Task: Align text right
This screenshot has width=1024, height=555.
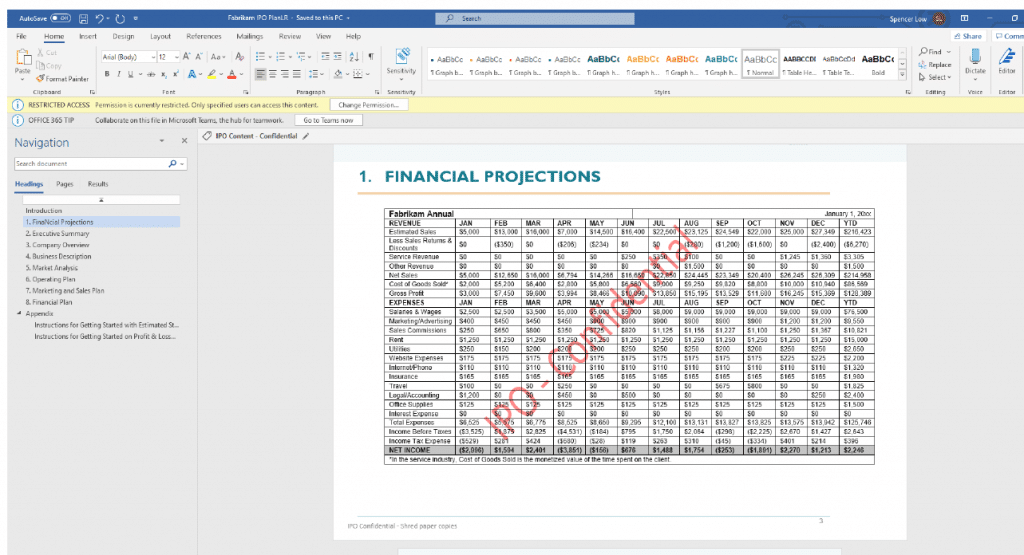Action: tap(285, 74)
